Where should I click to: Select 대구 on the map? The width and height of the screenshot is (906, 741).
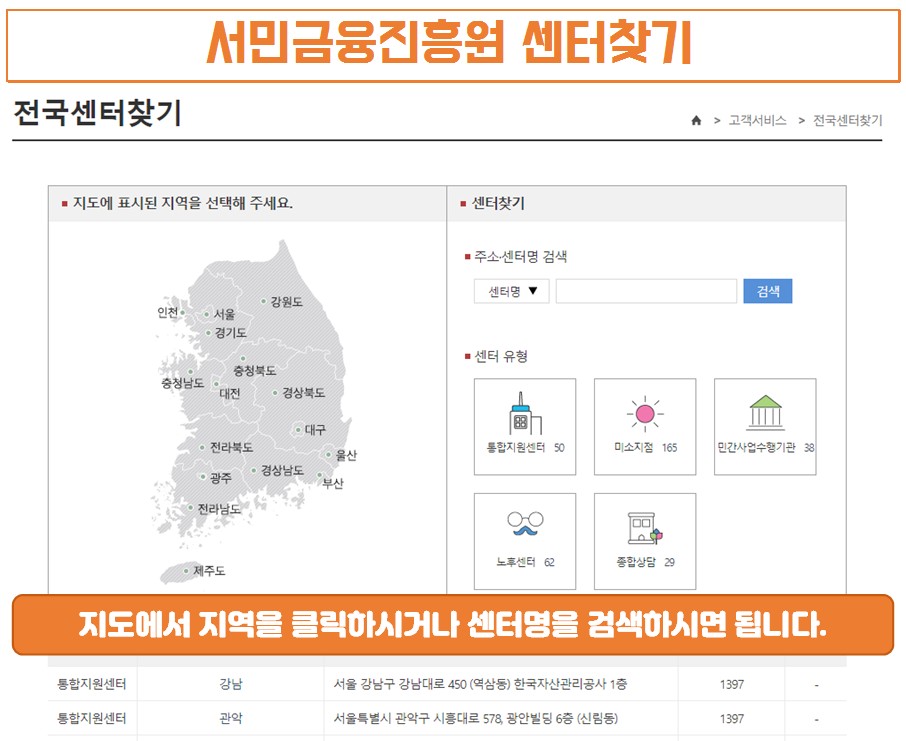315,430
